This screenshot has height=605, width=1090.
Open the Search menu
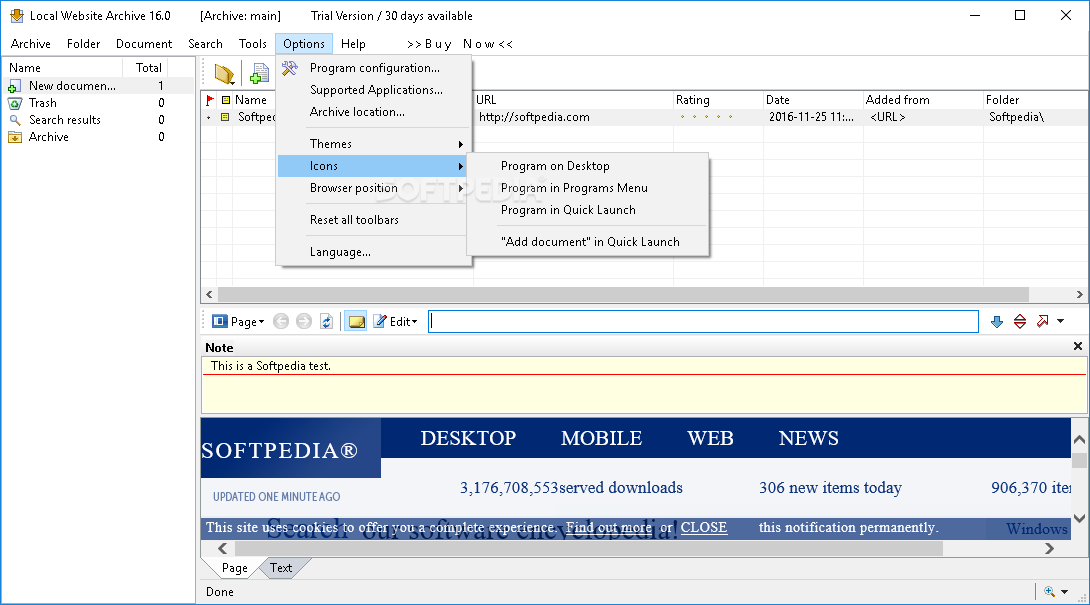[x=205, y=44]
